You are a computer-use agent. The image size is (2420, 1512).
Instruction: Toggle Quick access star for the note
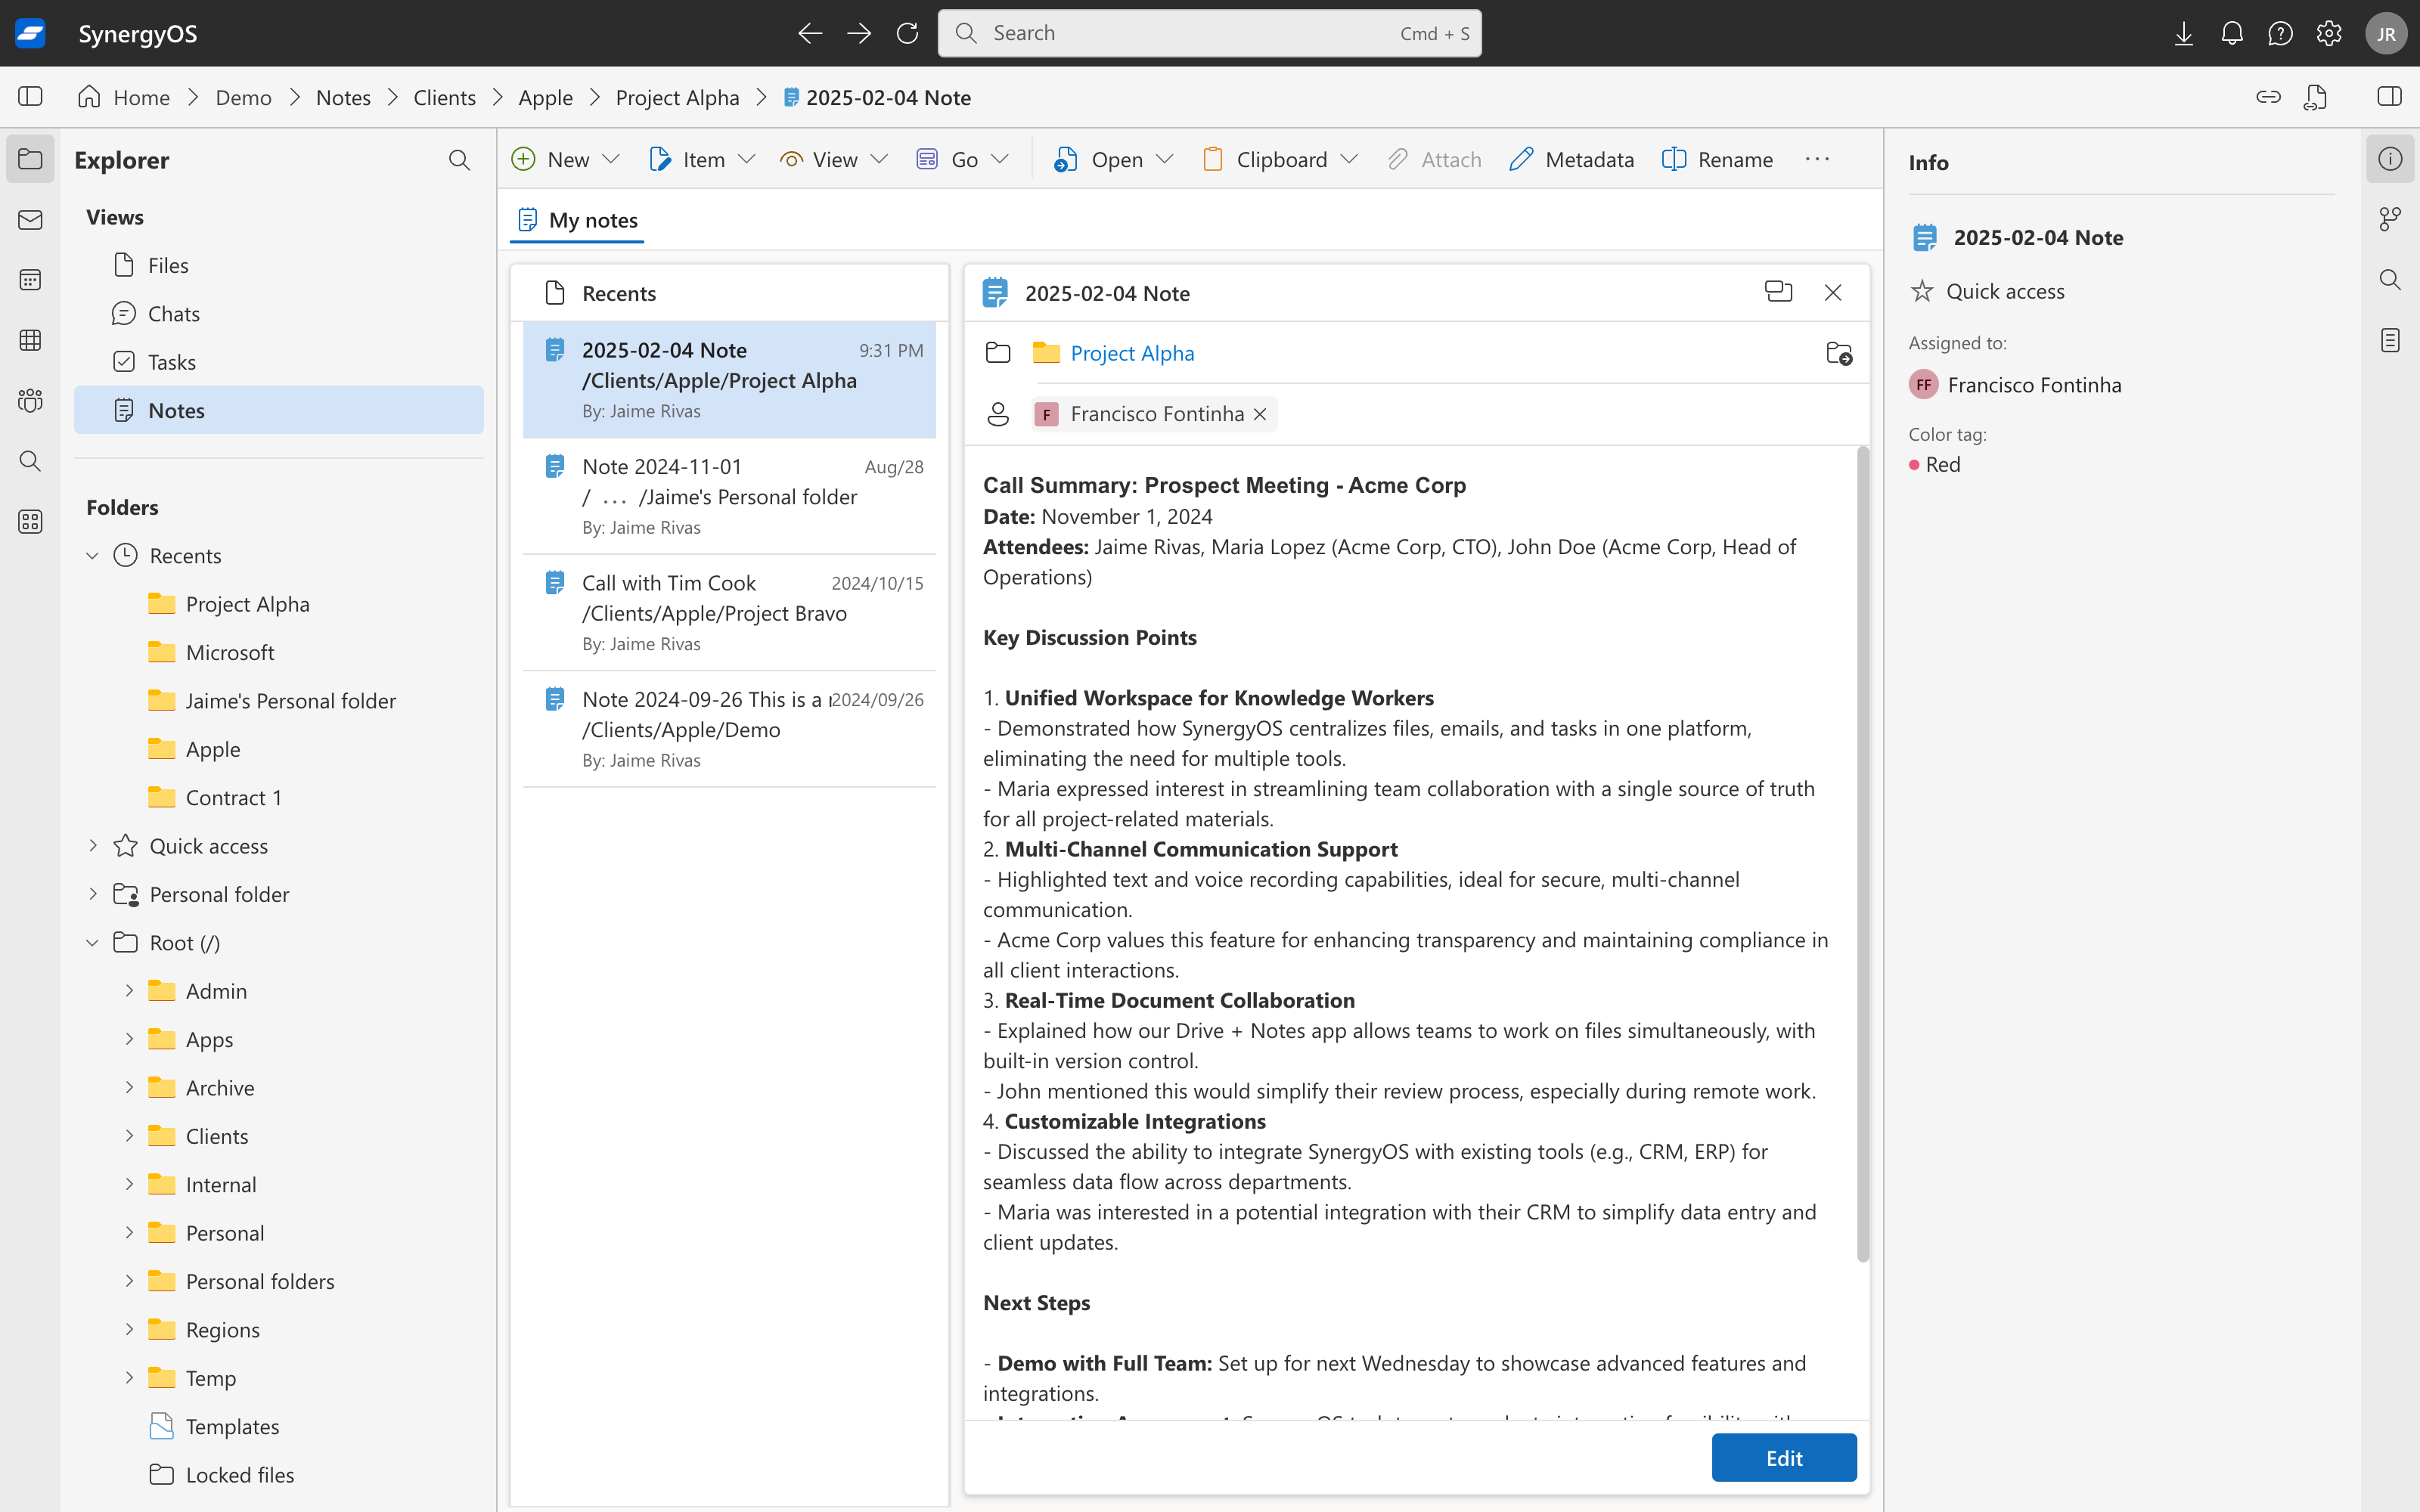(1922, 291)
